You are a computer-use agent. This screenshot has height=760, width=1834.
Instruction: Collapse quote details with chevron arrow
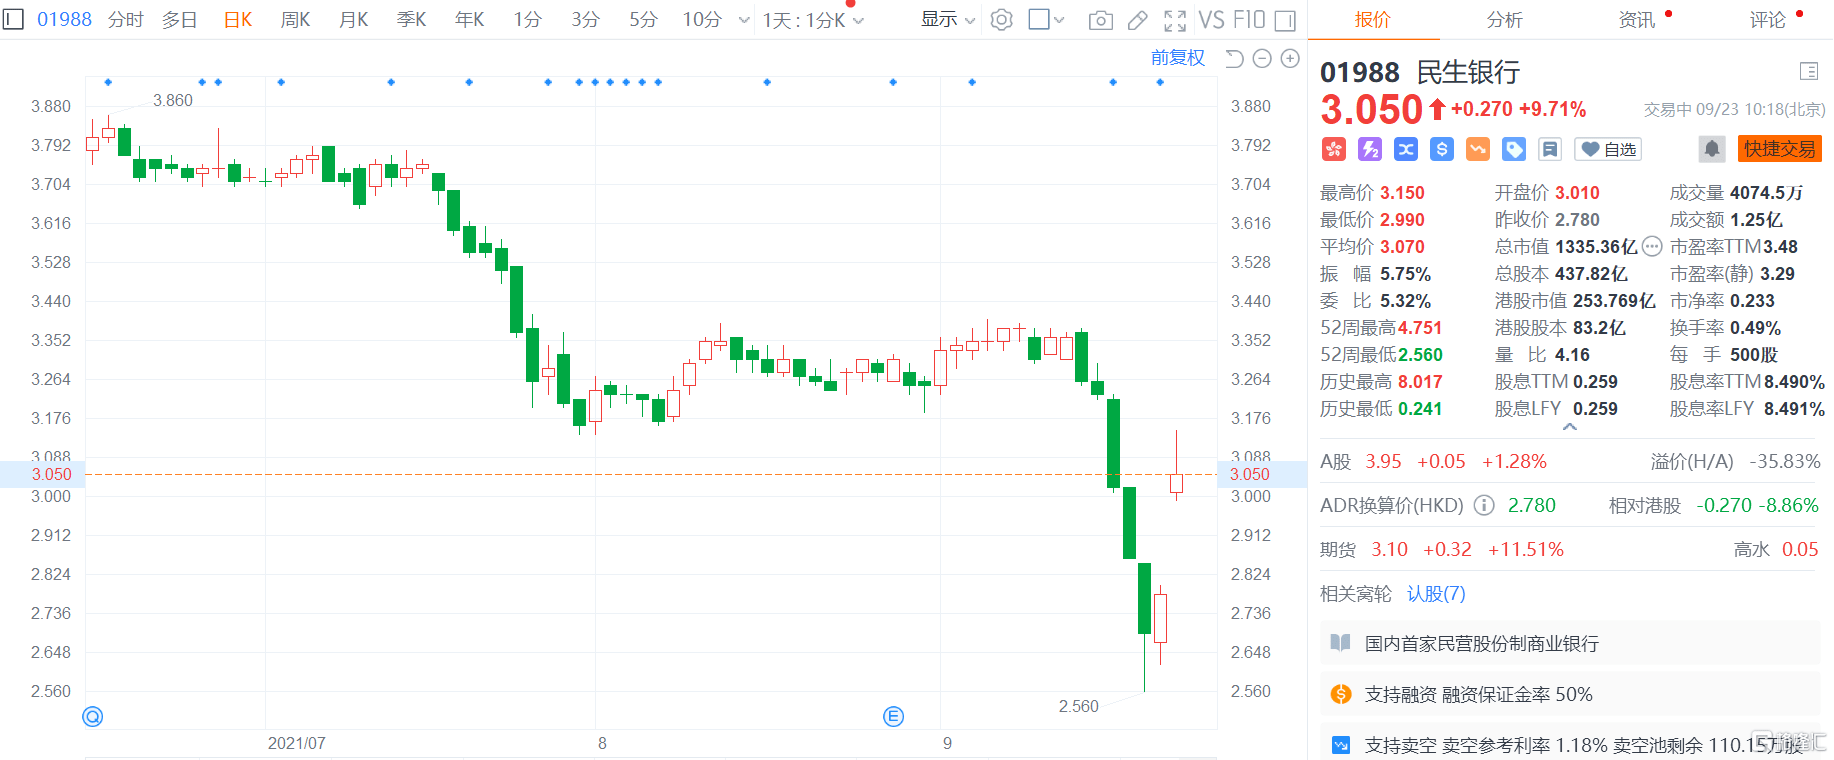coord(1569,427)
